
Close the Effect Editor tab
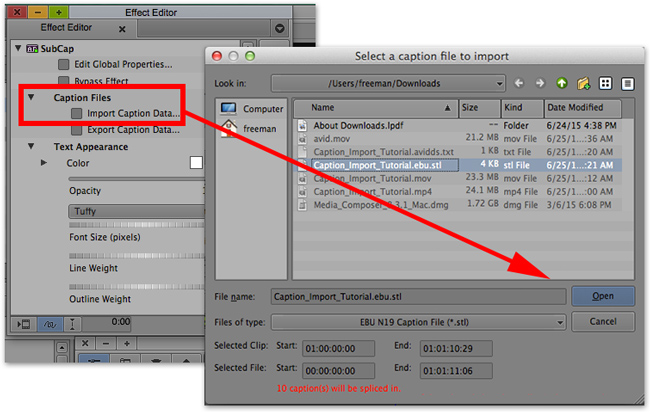click(122, 29)
